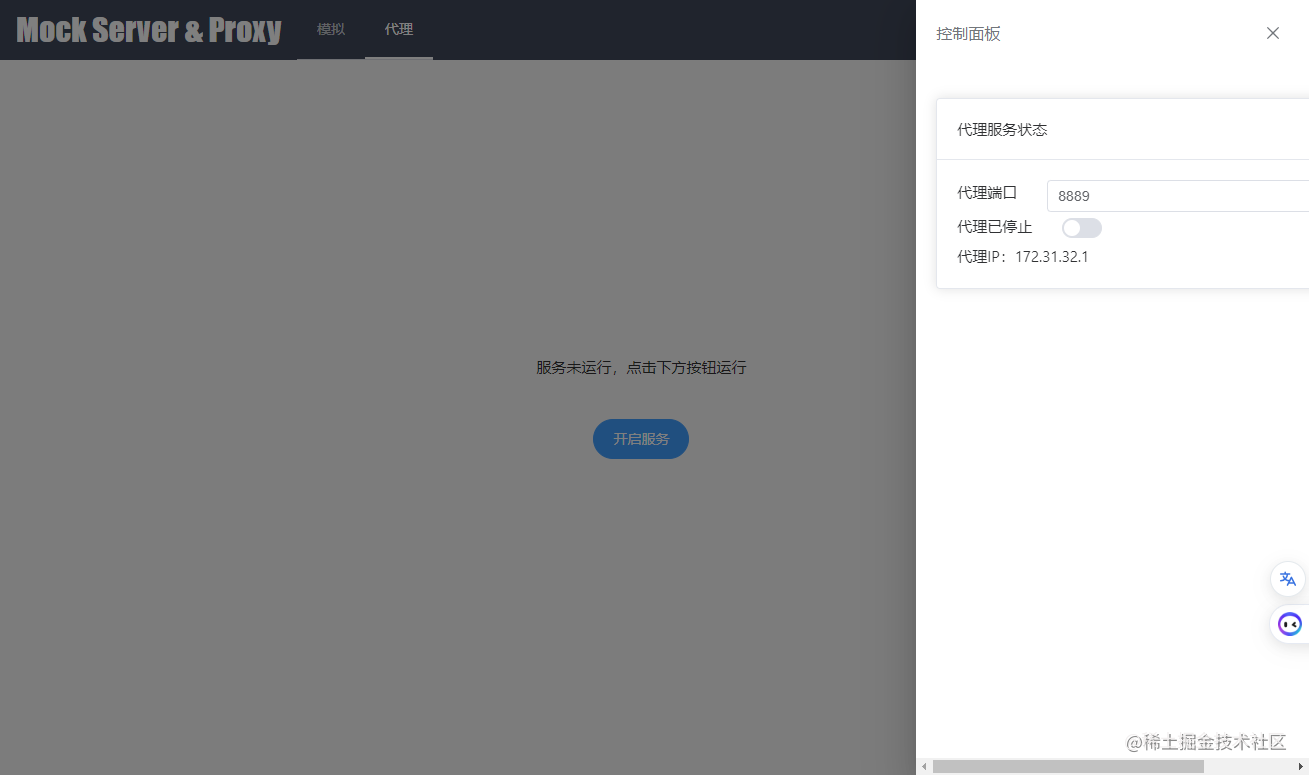Click the 代理服务状态 card header
Image resolution: width=1309 pixels, height=775 pixels.
[x=1123, y=129]
